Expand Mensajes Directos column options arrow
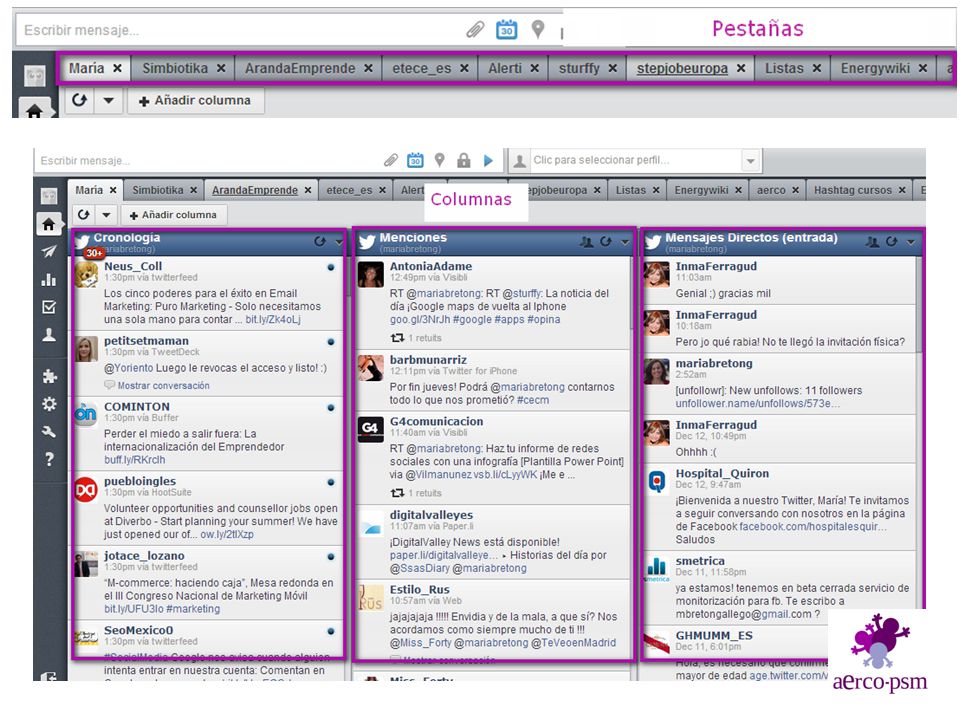The image size is (960, 720). (x=911, y=242)
